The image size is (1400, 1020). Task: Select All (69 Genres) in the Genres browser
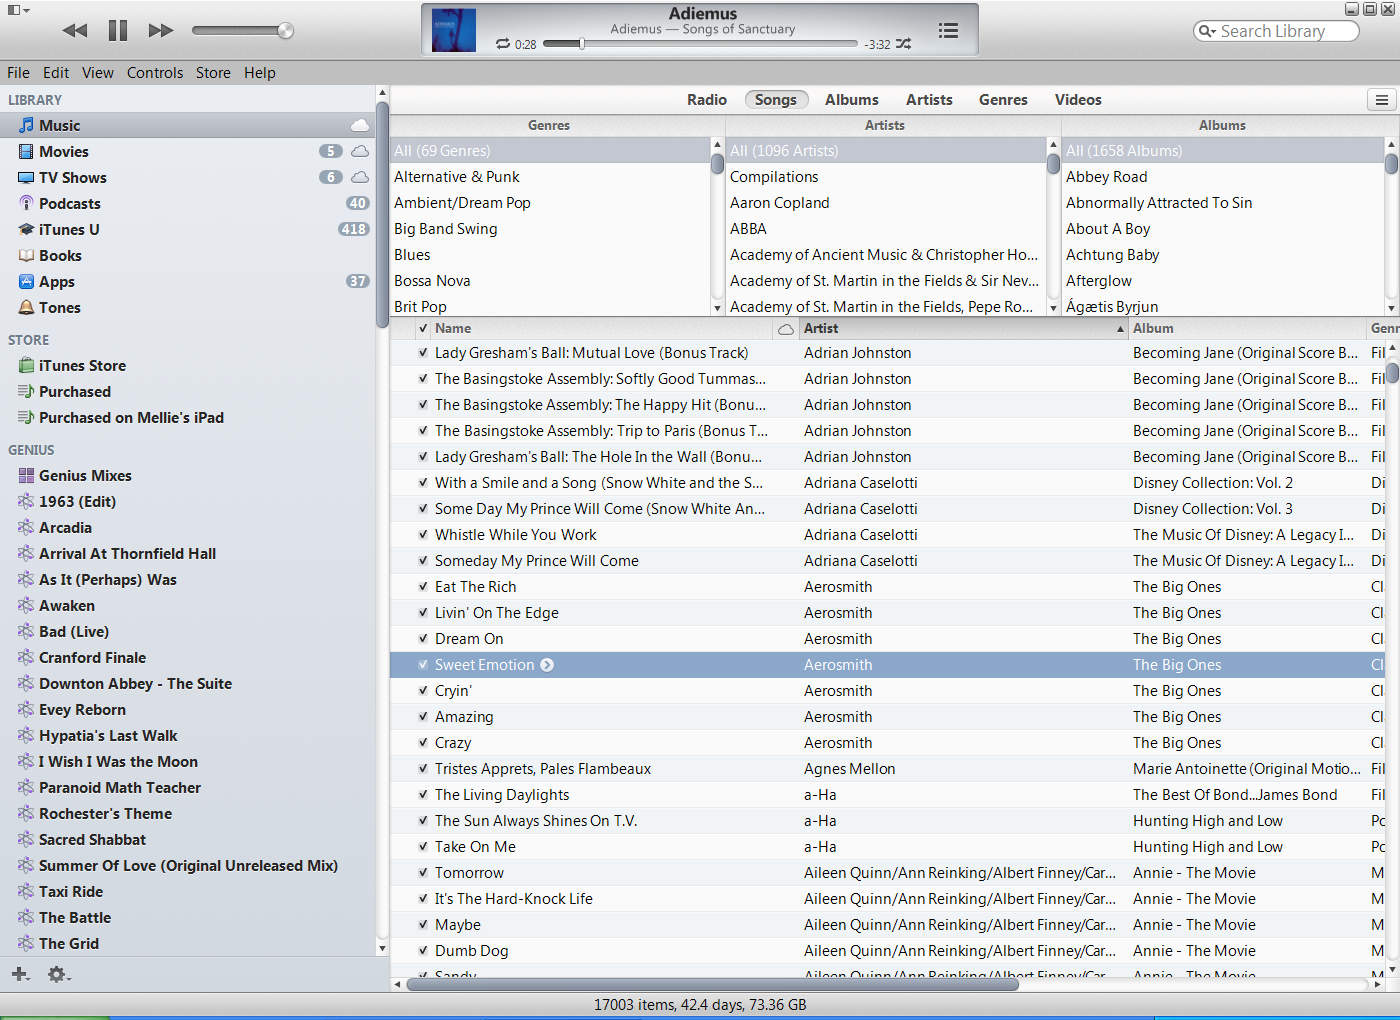[550, 151]
